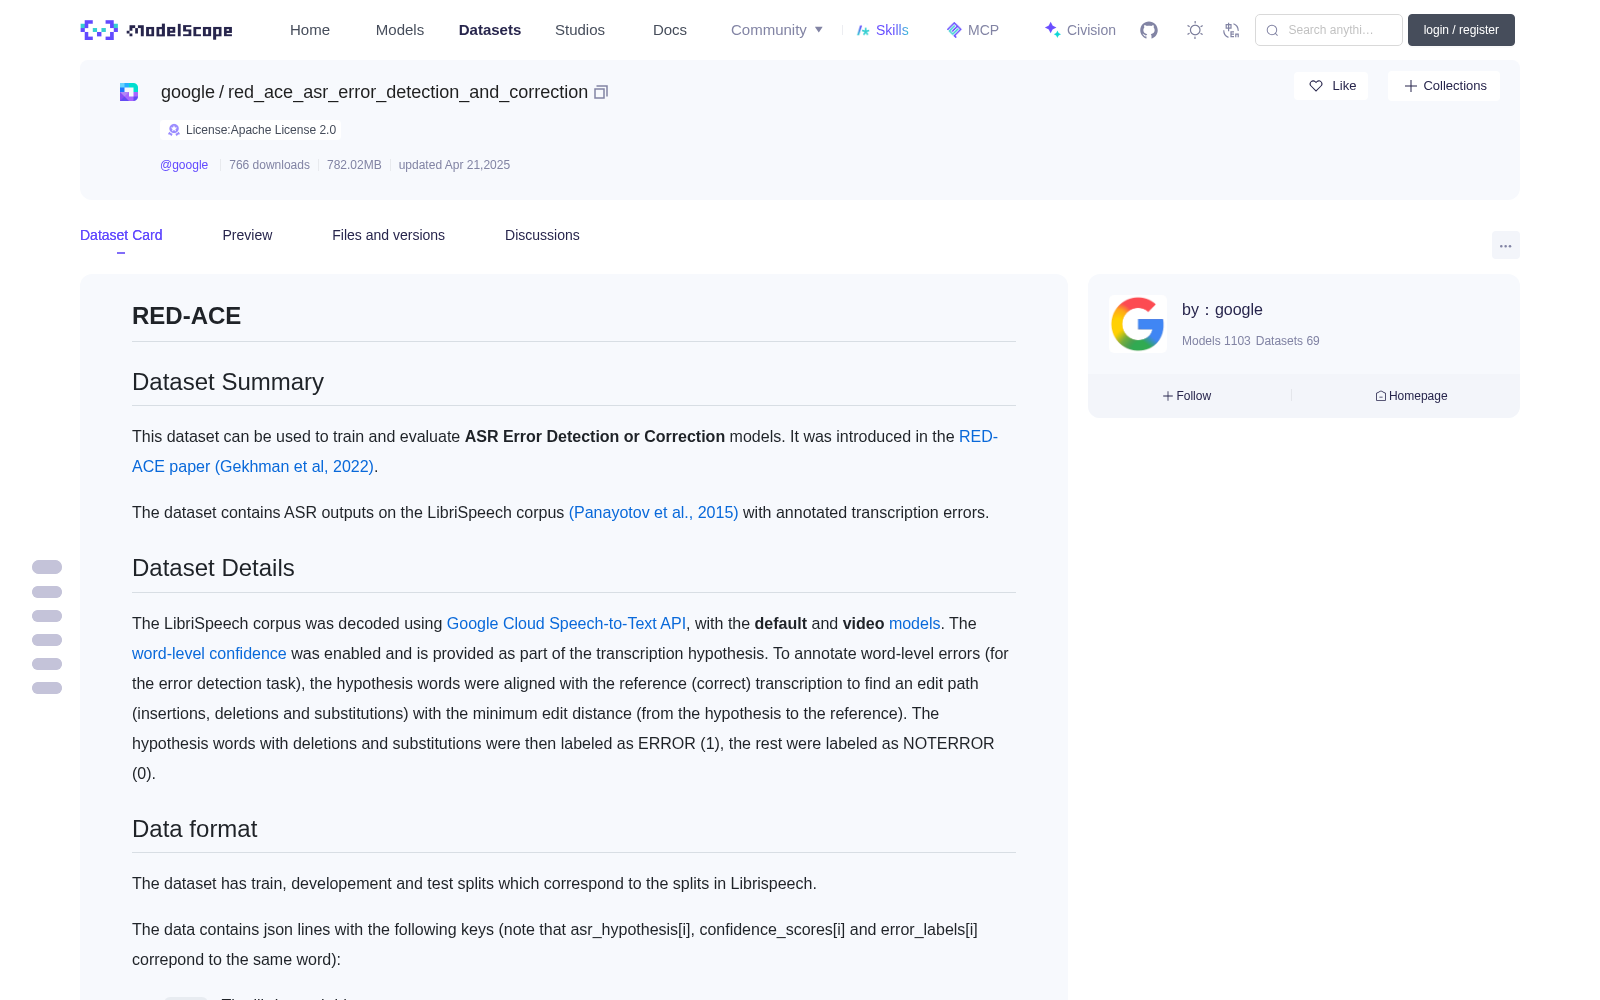The width and height of the screenshot is (1600, 1000).
Task: Open the Panayotov et al., 2015 link
Action: coord(654,512)
